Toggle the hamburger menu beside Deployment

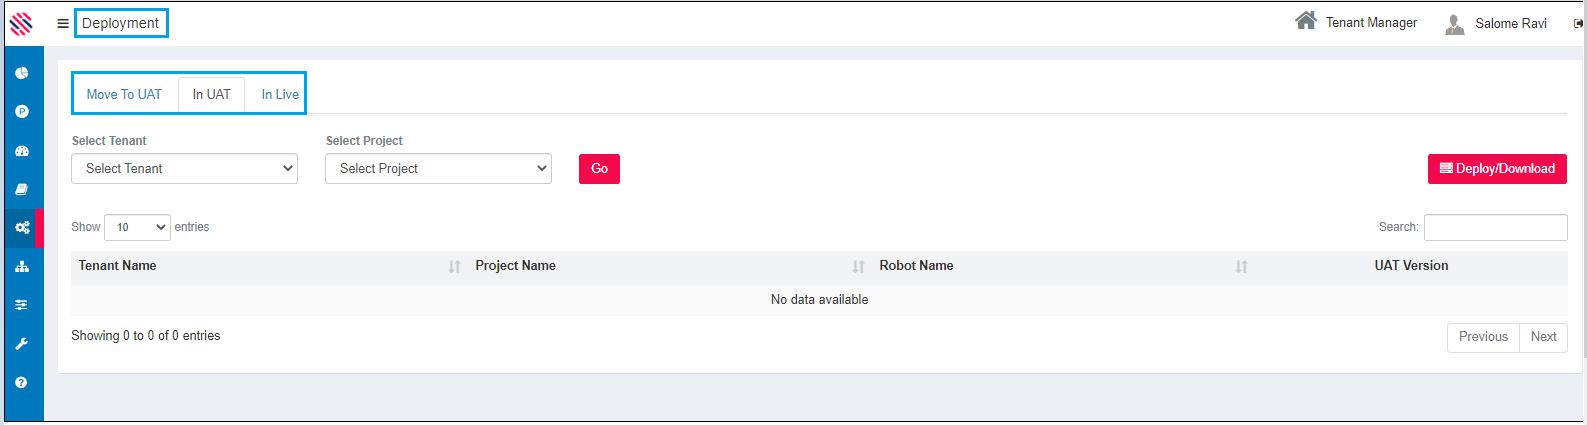point(63,23)
